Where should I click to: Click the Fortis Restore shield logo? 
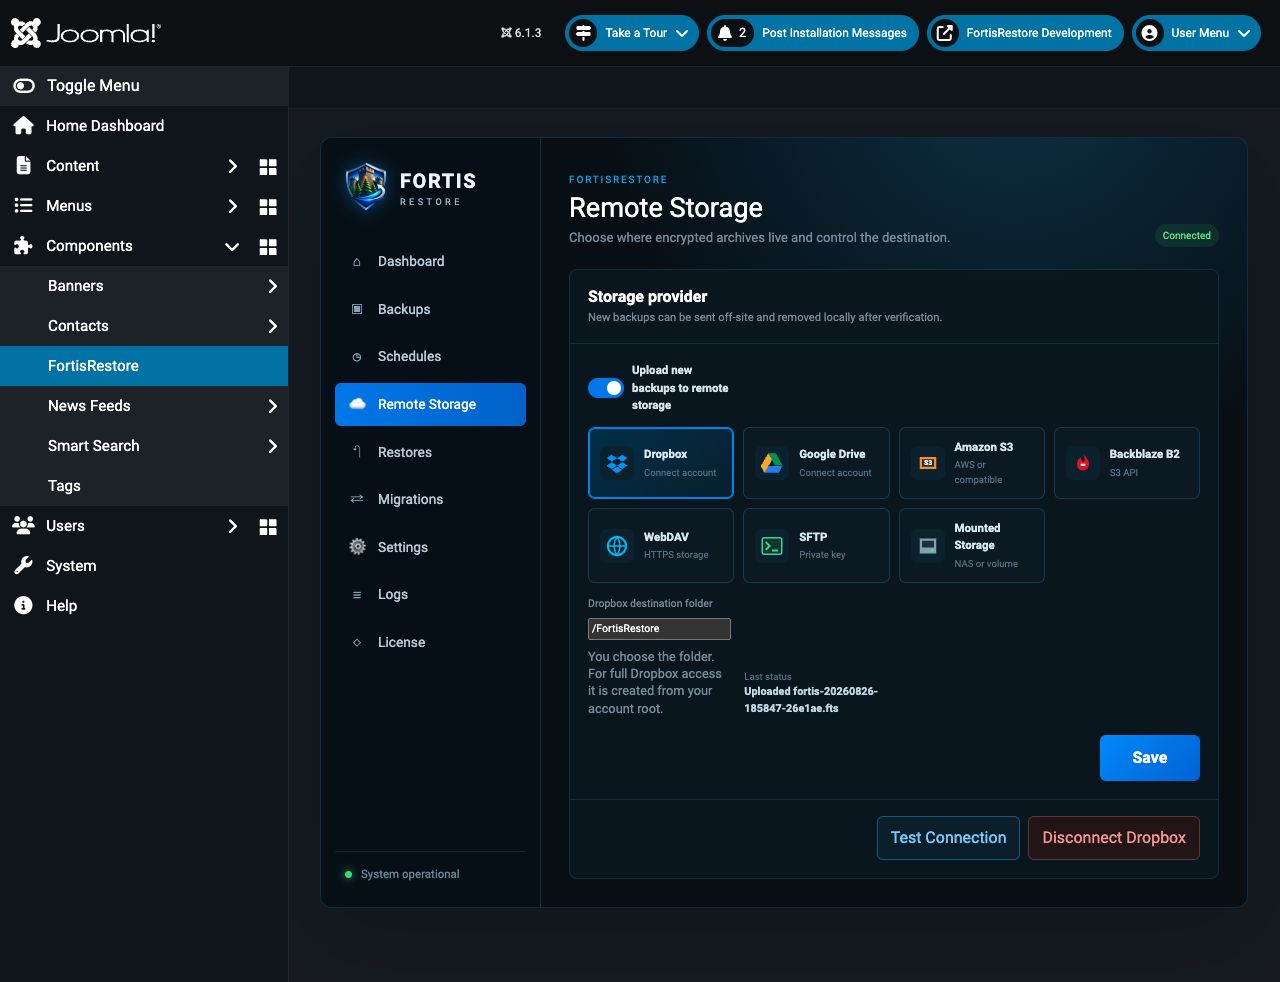click(366, 187)
